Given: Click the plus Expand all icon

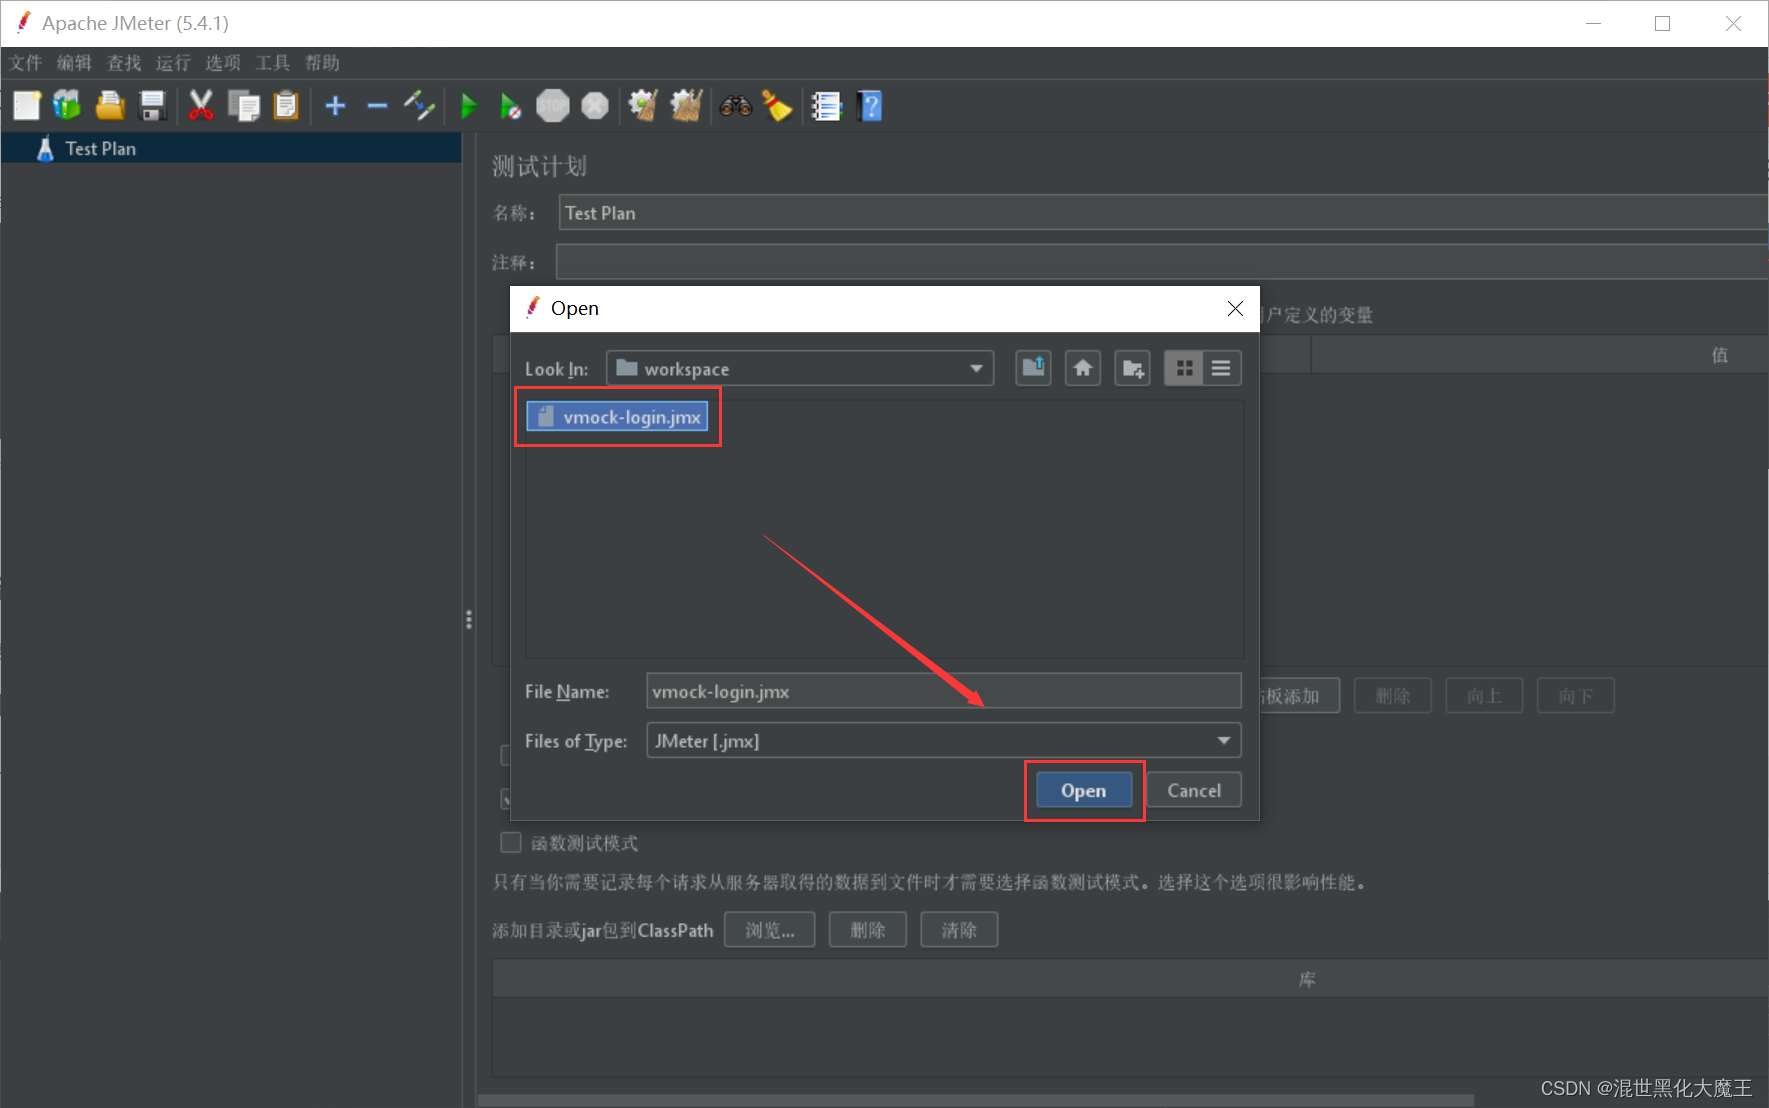Looking at the screenshot, I should pyautogui.click(x=336, y=105).
